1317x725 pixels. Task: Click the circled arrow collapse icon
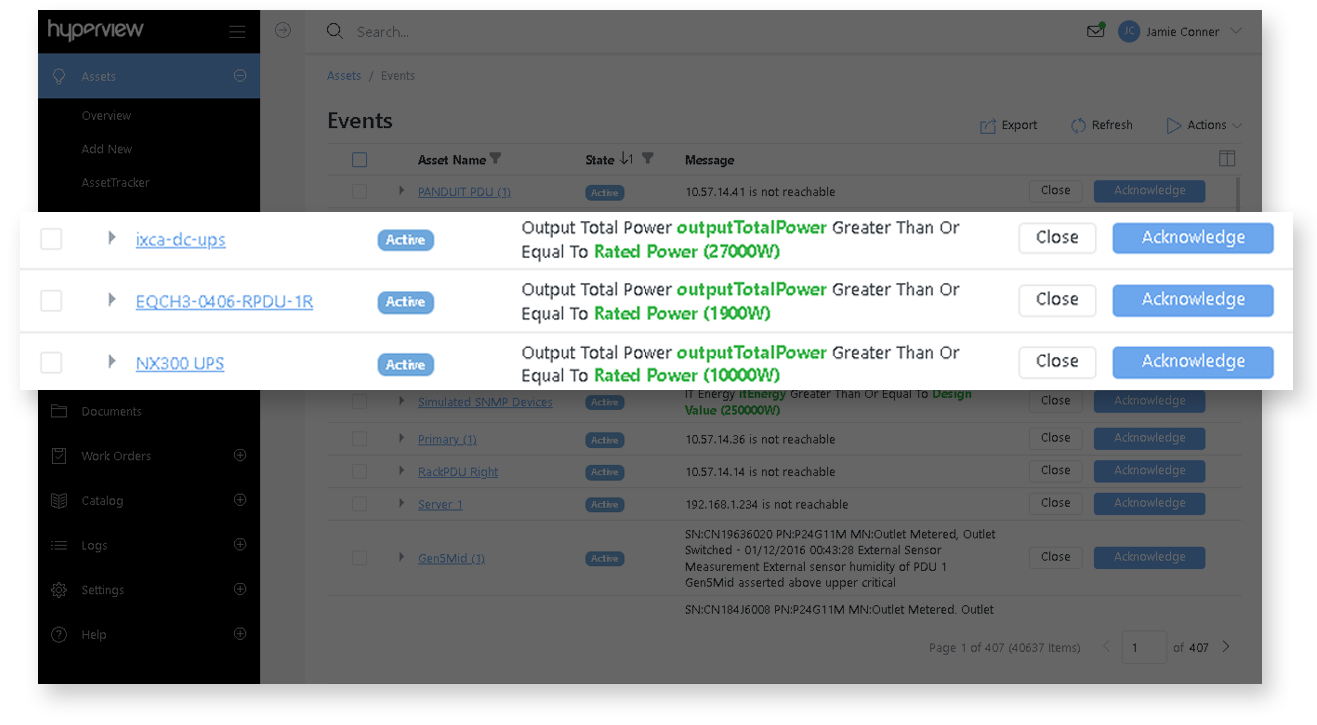point(283,31)
